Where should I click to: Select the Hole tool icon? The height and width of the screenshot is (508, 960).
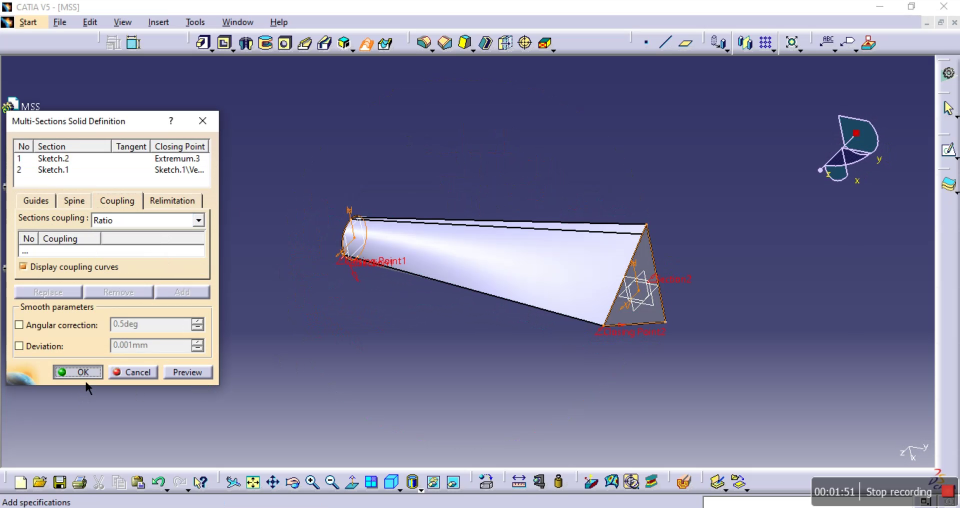click(x=285, y=43)
